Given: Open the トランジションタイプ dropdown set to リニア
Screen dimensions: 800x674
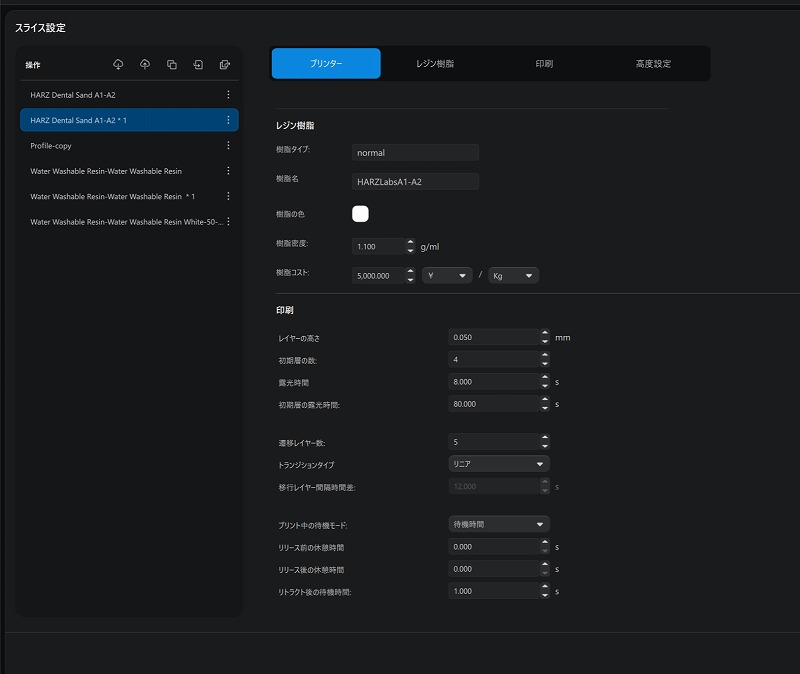Looking at the screenshot, I should [x=499, y=464].
